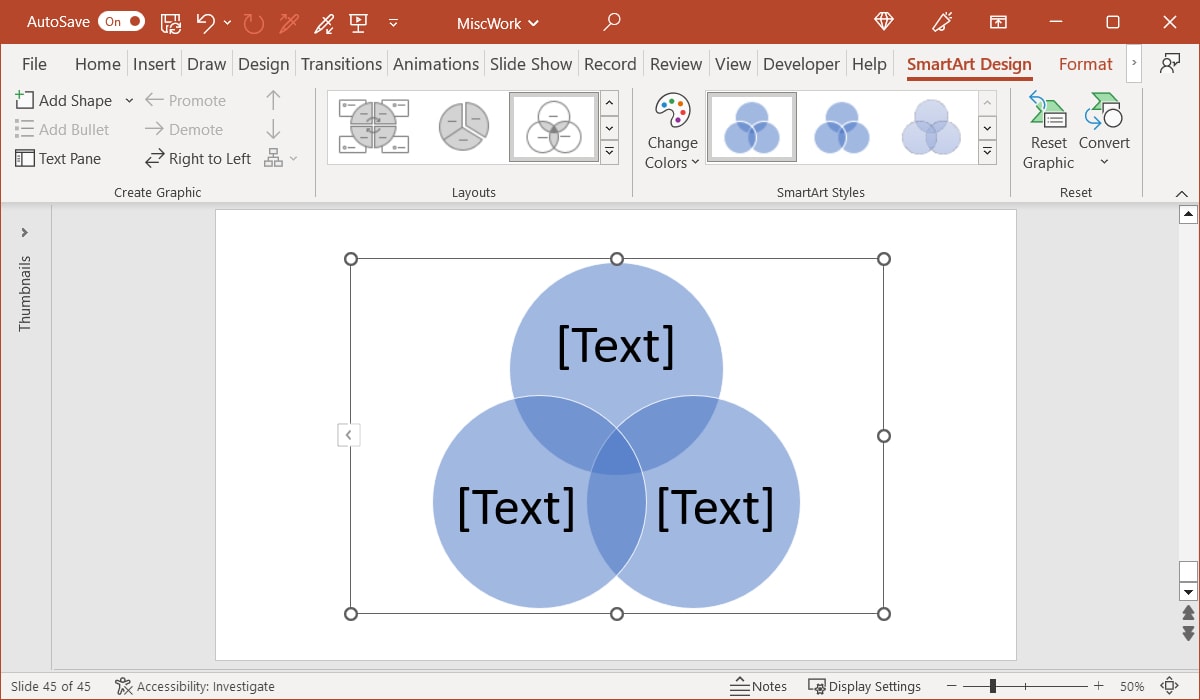Switch to the Format tab

click(1085, 63)
